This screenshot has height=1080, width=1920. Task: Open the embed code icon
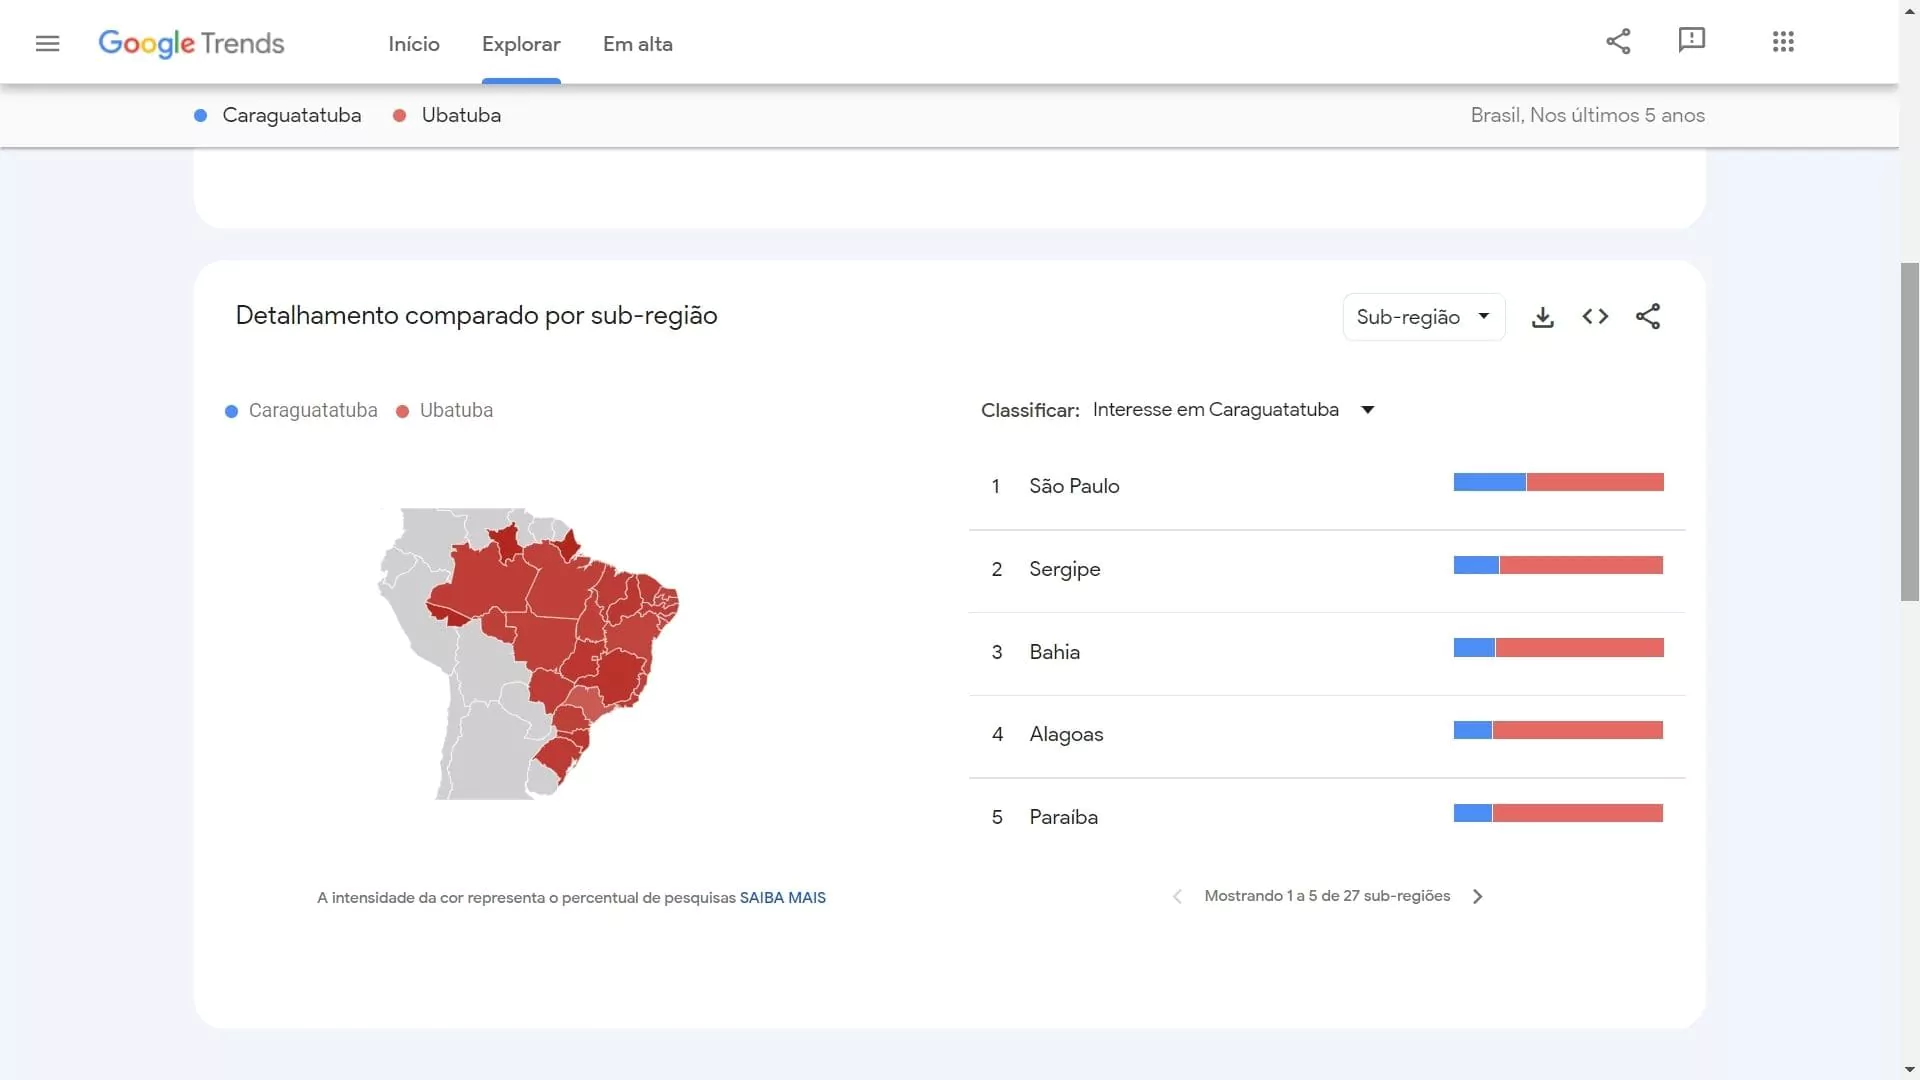(x=1595, y=316)
